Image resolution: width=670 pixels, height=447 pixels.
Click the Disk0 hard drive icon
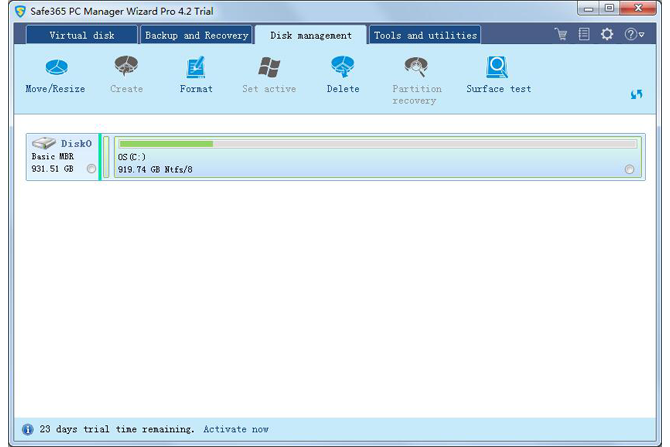click(44, 143)
